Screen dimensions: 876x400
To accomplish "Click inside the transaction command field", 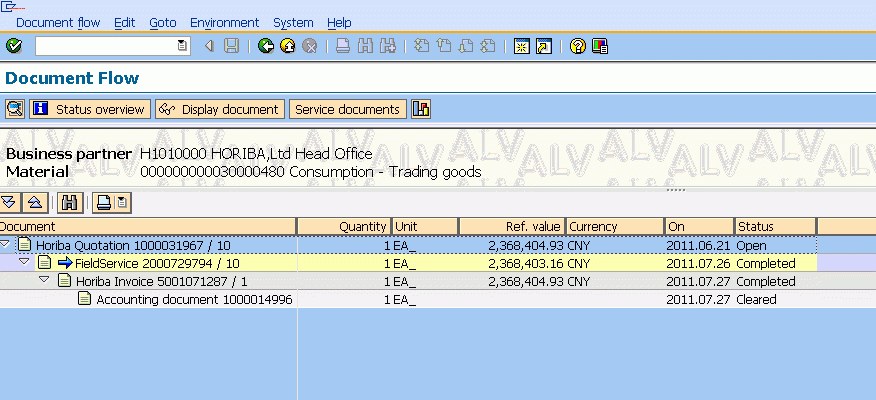I will click(106, 46).
